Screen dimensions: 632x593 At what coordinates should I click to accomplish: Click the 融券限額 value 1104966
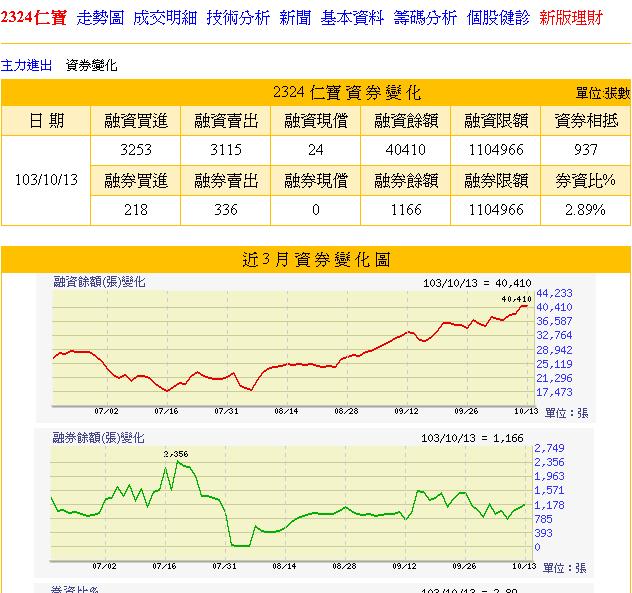[496, 210]
